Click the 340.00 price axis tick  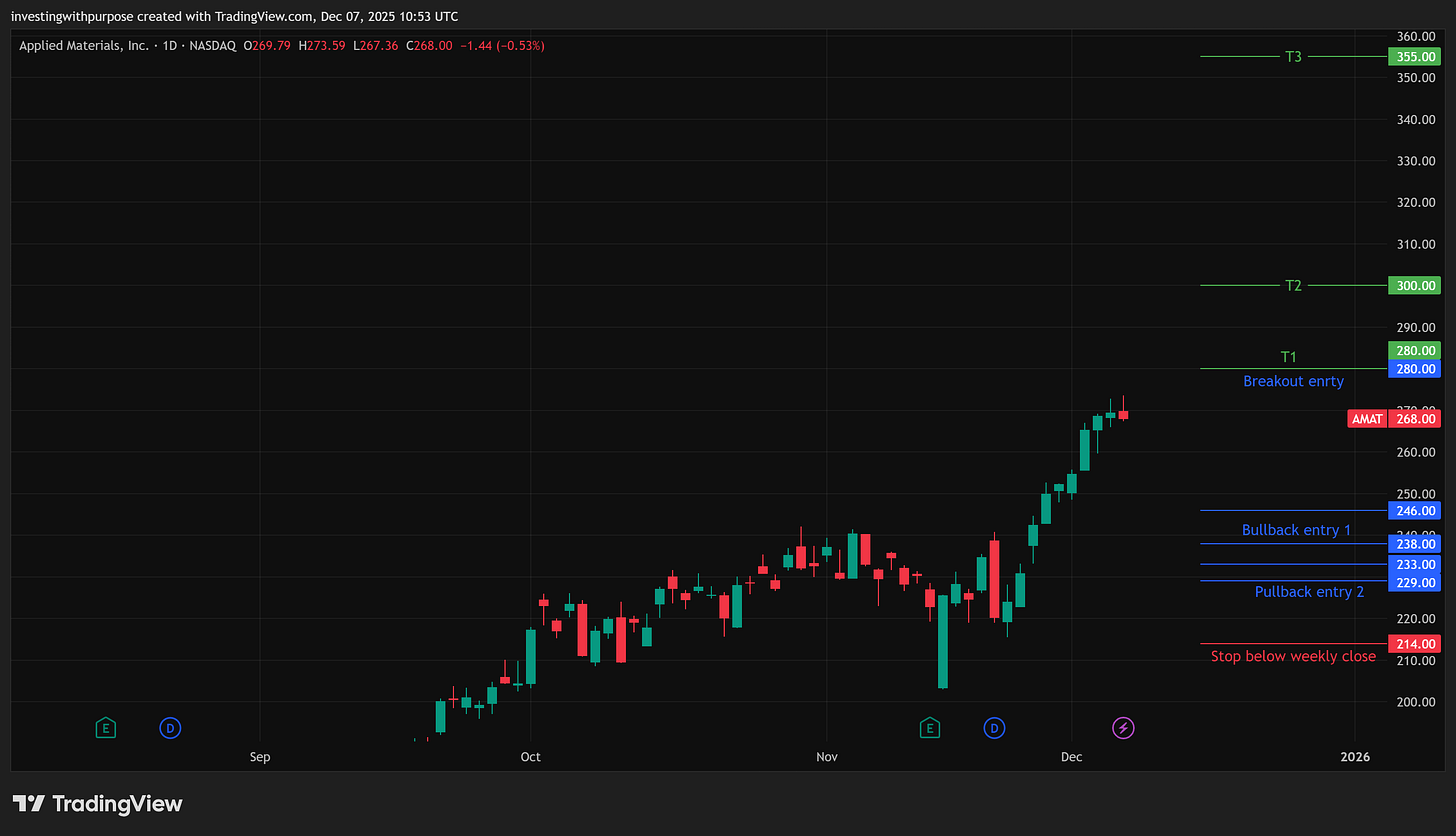tap(1417, 120)
